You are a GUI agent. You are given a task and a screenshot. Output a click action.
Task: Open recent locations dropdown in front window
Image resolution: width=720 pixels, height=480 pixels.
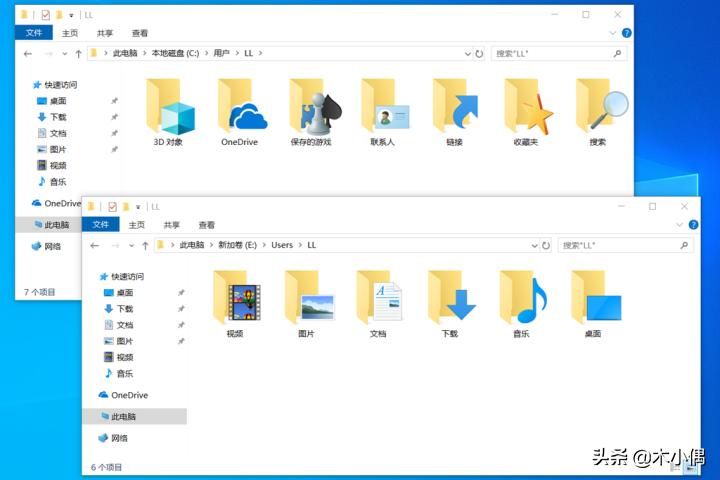[x=131, y=246]
